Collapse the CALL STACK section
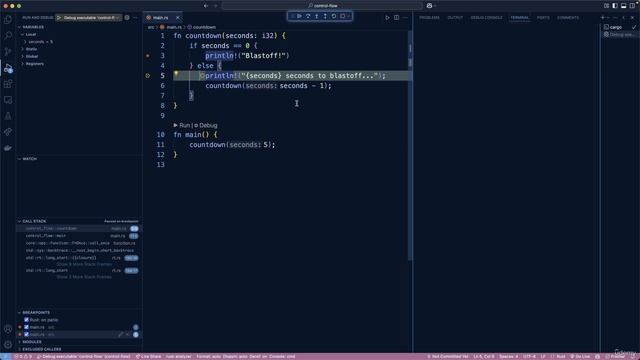Screen dimensions: 640x360 pyautogui.click(x=34, y=221)
